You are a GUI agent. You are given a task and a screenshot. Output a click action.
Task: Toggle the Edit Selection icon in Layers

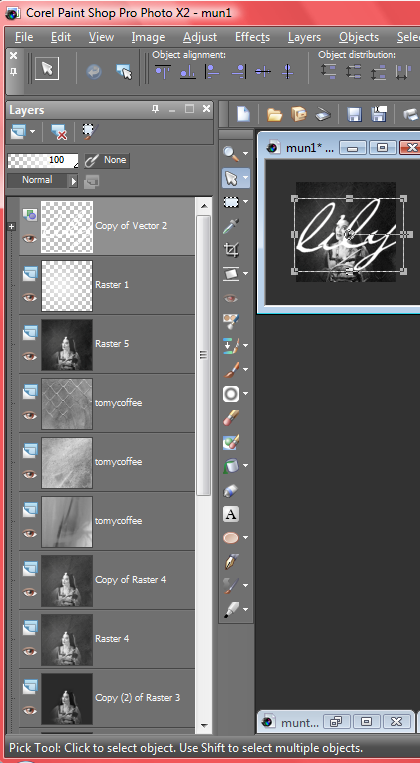click(91, 131)
